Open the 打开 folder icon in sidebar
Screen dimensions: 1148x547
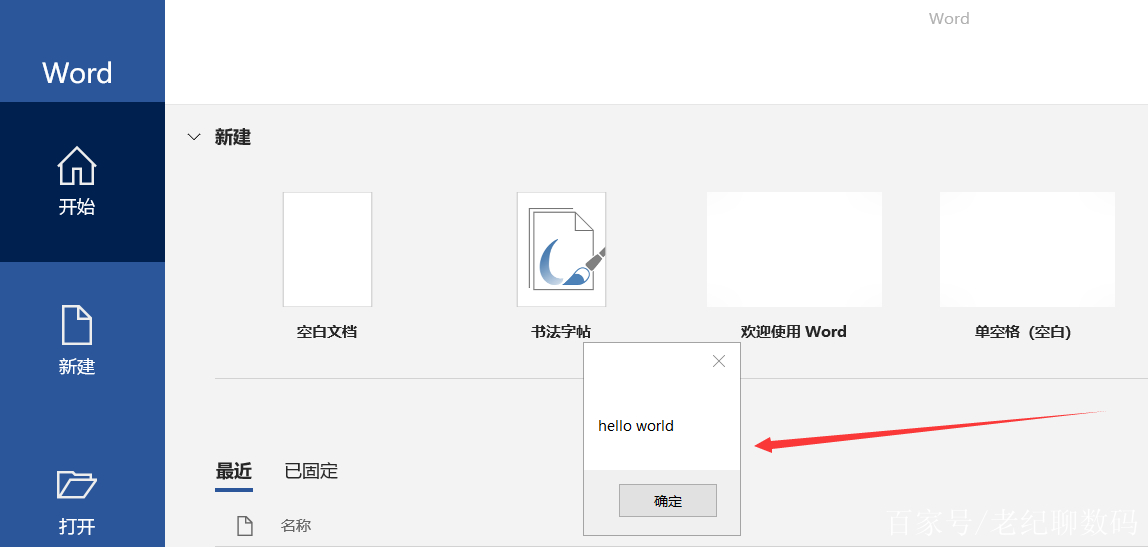[77, 484]
